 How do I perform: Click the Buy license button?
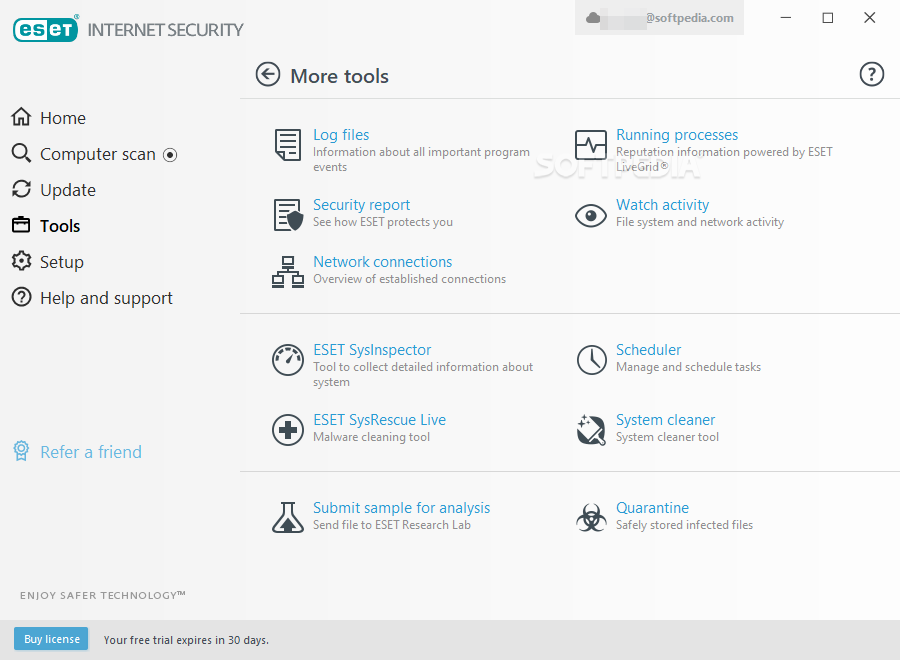51,639
